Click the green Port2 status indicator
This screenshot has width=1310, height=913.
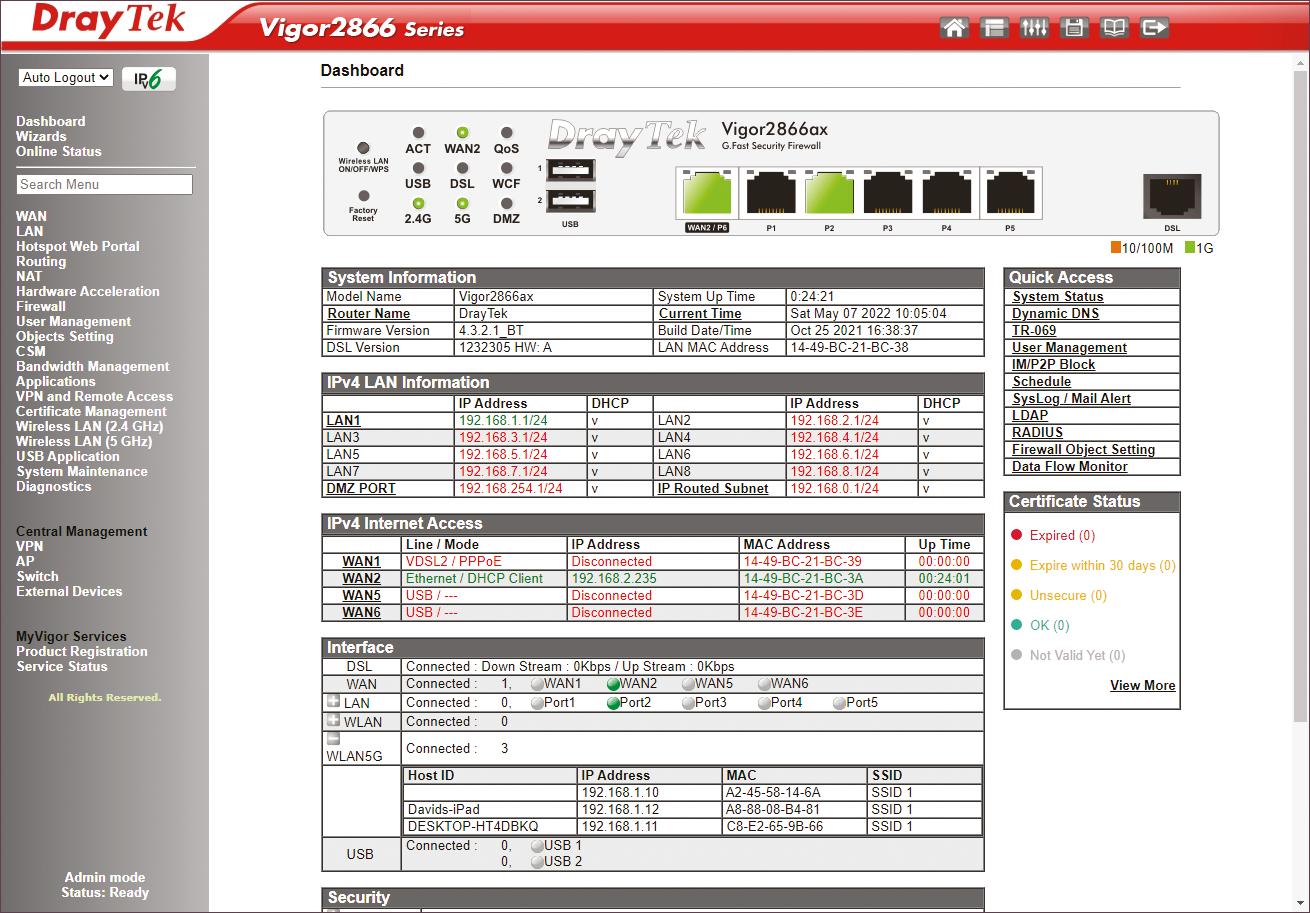(613, 703)
